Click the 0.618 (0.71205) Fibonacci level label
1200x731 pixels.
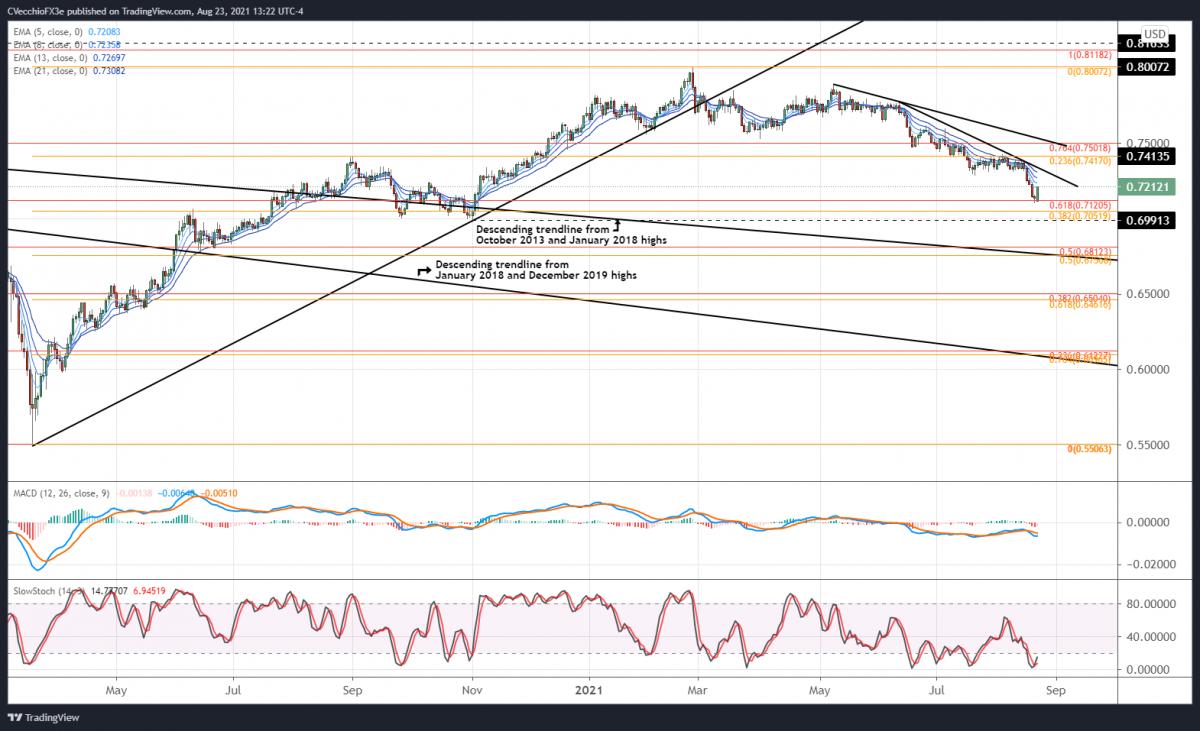(x=1080, y=205)
